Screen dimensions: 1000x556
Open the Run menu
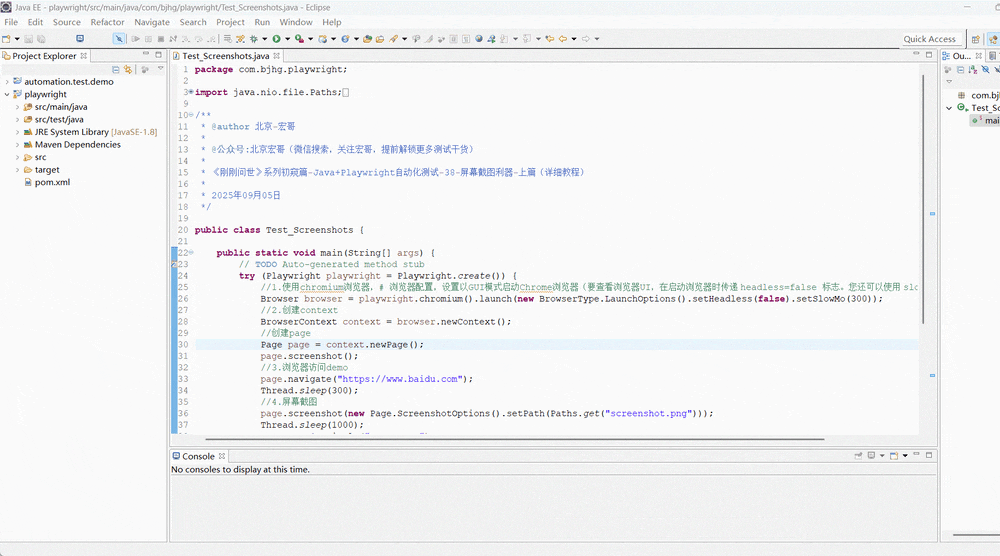pyautogui.click(x=262, y=22)
